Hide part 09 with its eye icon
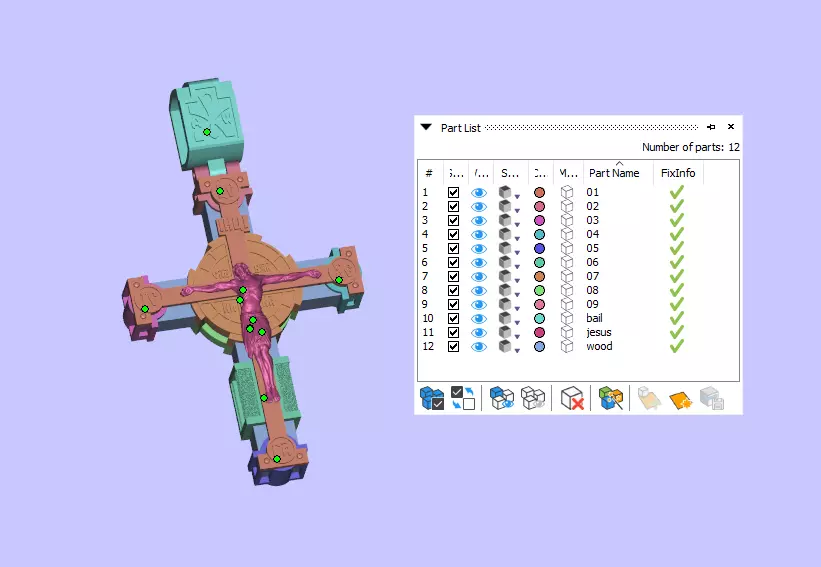Screen dimensions: 821x567 click(x=479, y=305)
